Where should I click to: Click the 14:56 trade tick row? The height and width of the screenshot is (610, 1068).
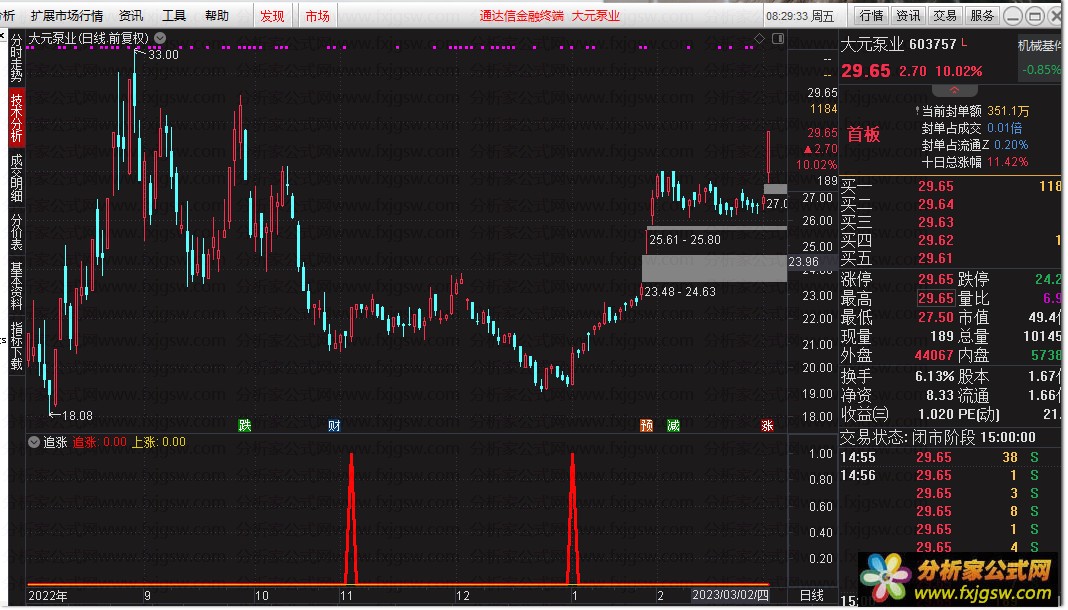[x=949, y=475]
